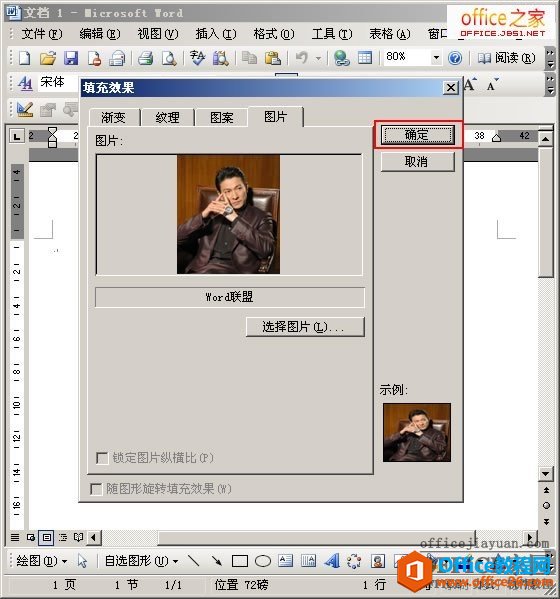560x599 pixels.
Task: Open the 格式 menu
Action: [x=274, y=34]
